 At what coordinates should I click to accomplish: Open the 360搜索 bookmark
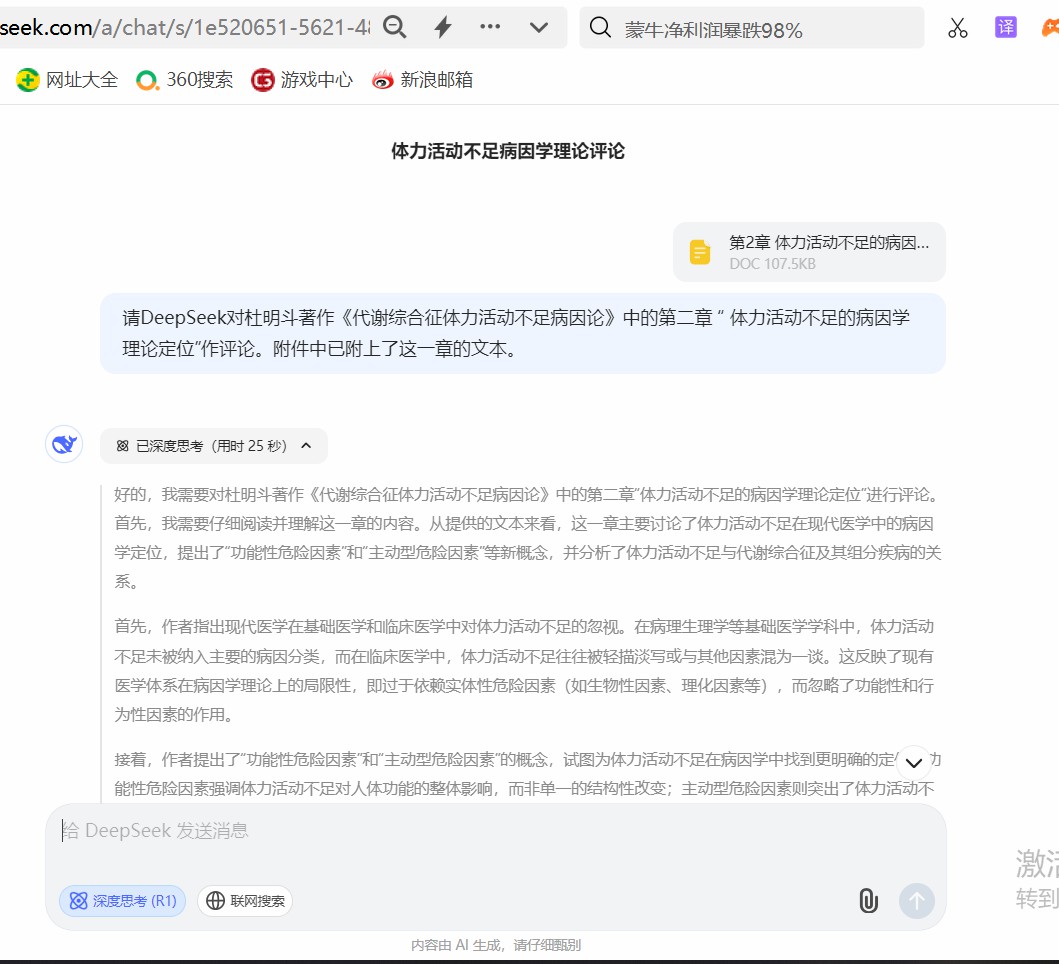[185, 80]
